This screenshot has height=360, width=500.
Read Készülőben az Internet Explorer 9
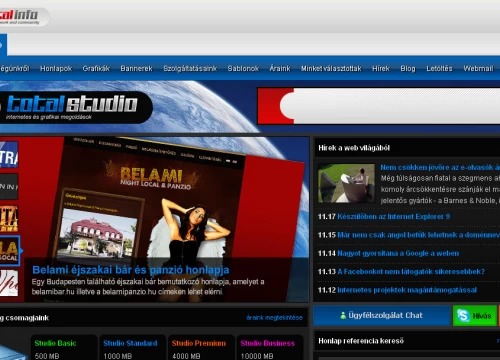[393, 217]
